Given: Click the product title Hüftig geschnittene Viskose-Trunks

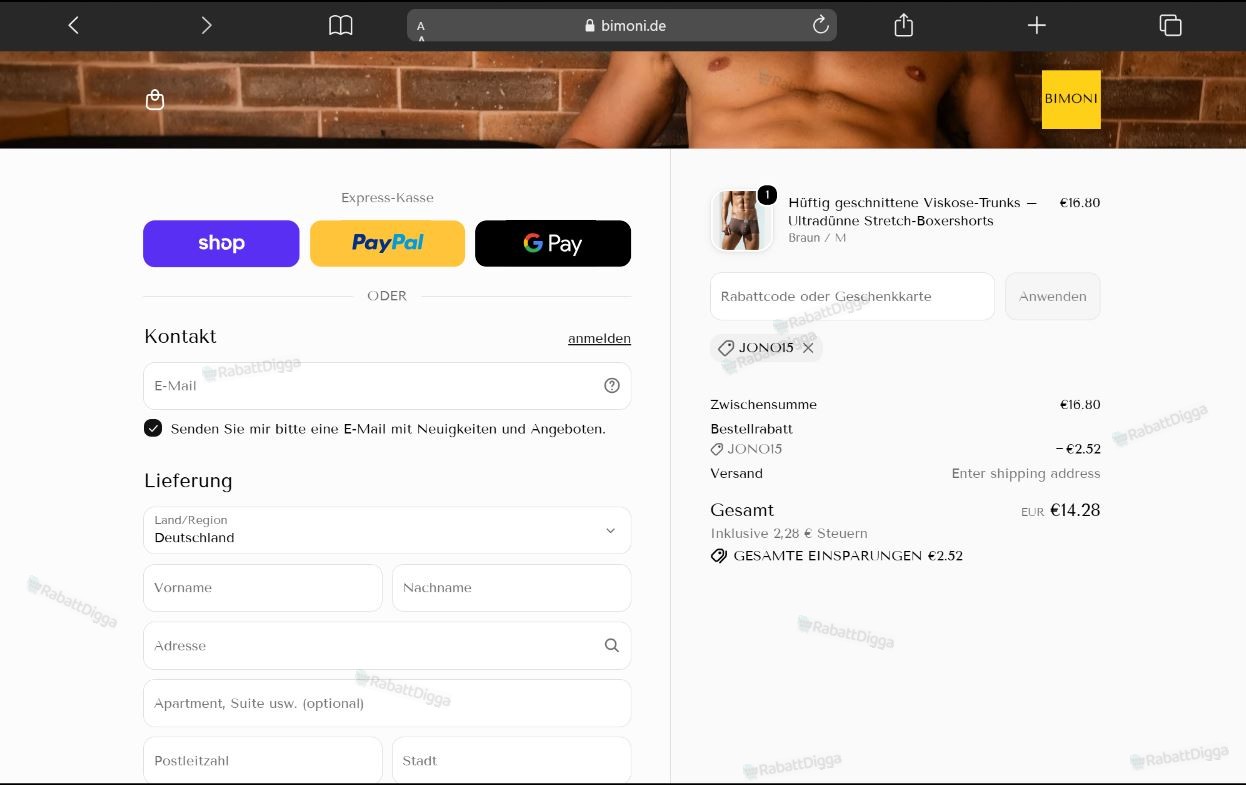Looking at the screenshot, I should (913, 211).
